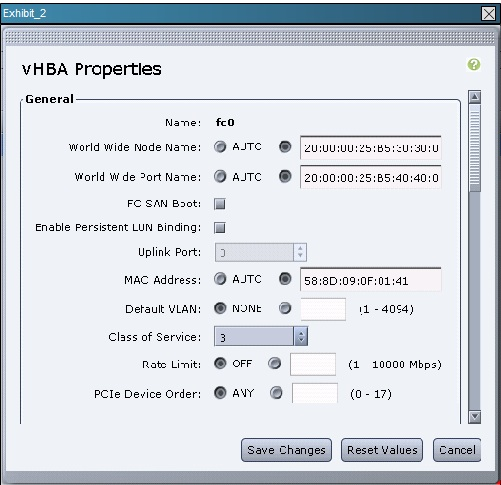The width and height of the screenshot is (501, 485).
Task: Close the Exhibit_2 window
Action: (x=489, y=14)
